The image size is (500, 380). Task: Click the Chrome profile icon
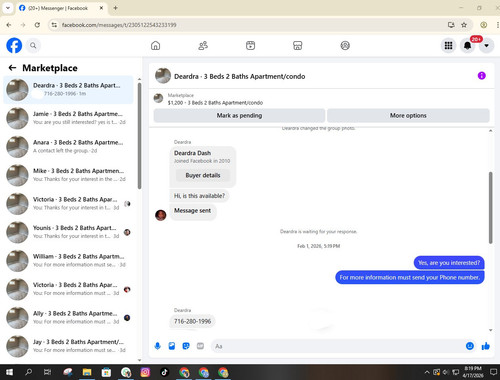pyautogui.click(x=483, y=25)
